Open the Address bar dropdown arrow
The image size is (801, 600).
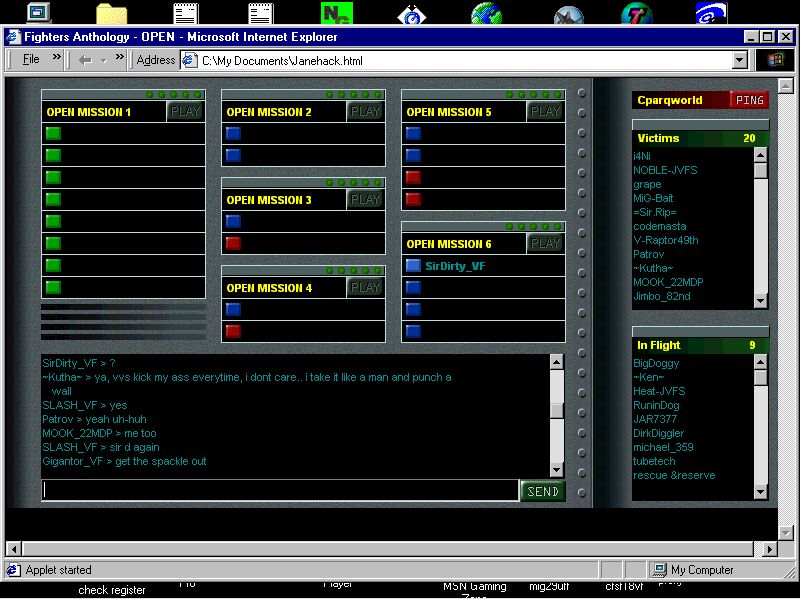click(x=740, y=60)
